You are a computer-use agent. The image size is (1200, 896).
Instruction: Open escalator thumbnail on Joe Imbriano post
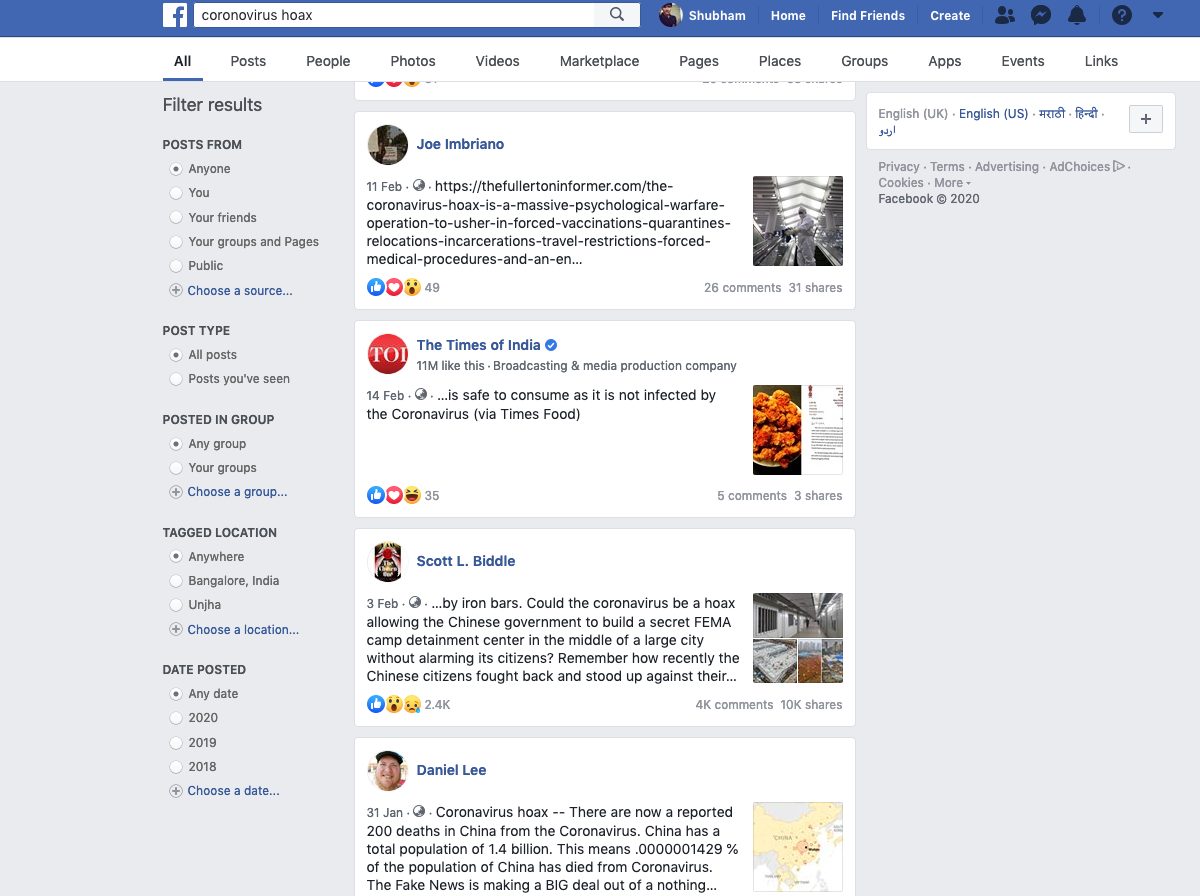pyautogui.click(x=797, y=221)
